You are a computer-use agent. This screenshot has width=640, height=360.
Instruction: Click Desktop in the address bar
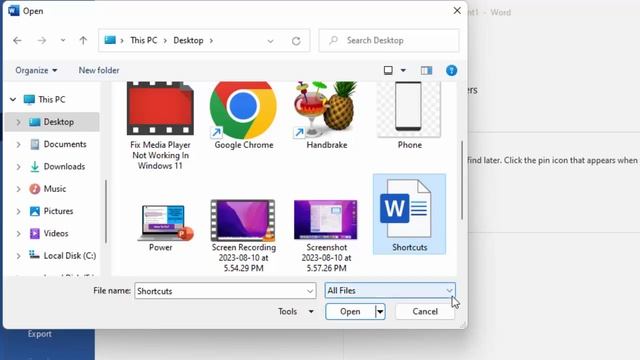click(188, 40)
